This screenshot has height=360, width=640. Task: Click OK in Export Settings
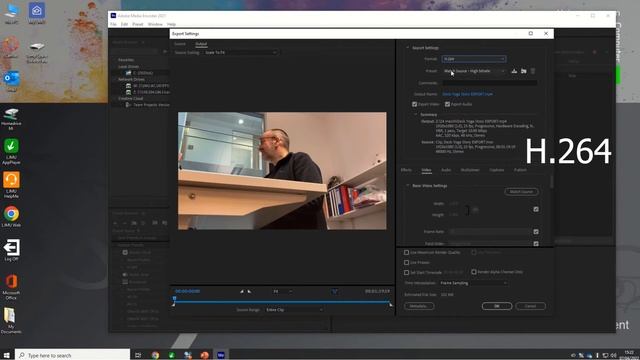pos(497,306)
